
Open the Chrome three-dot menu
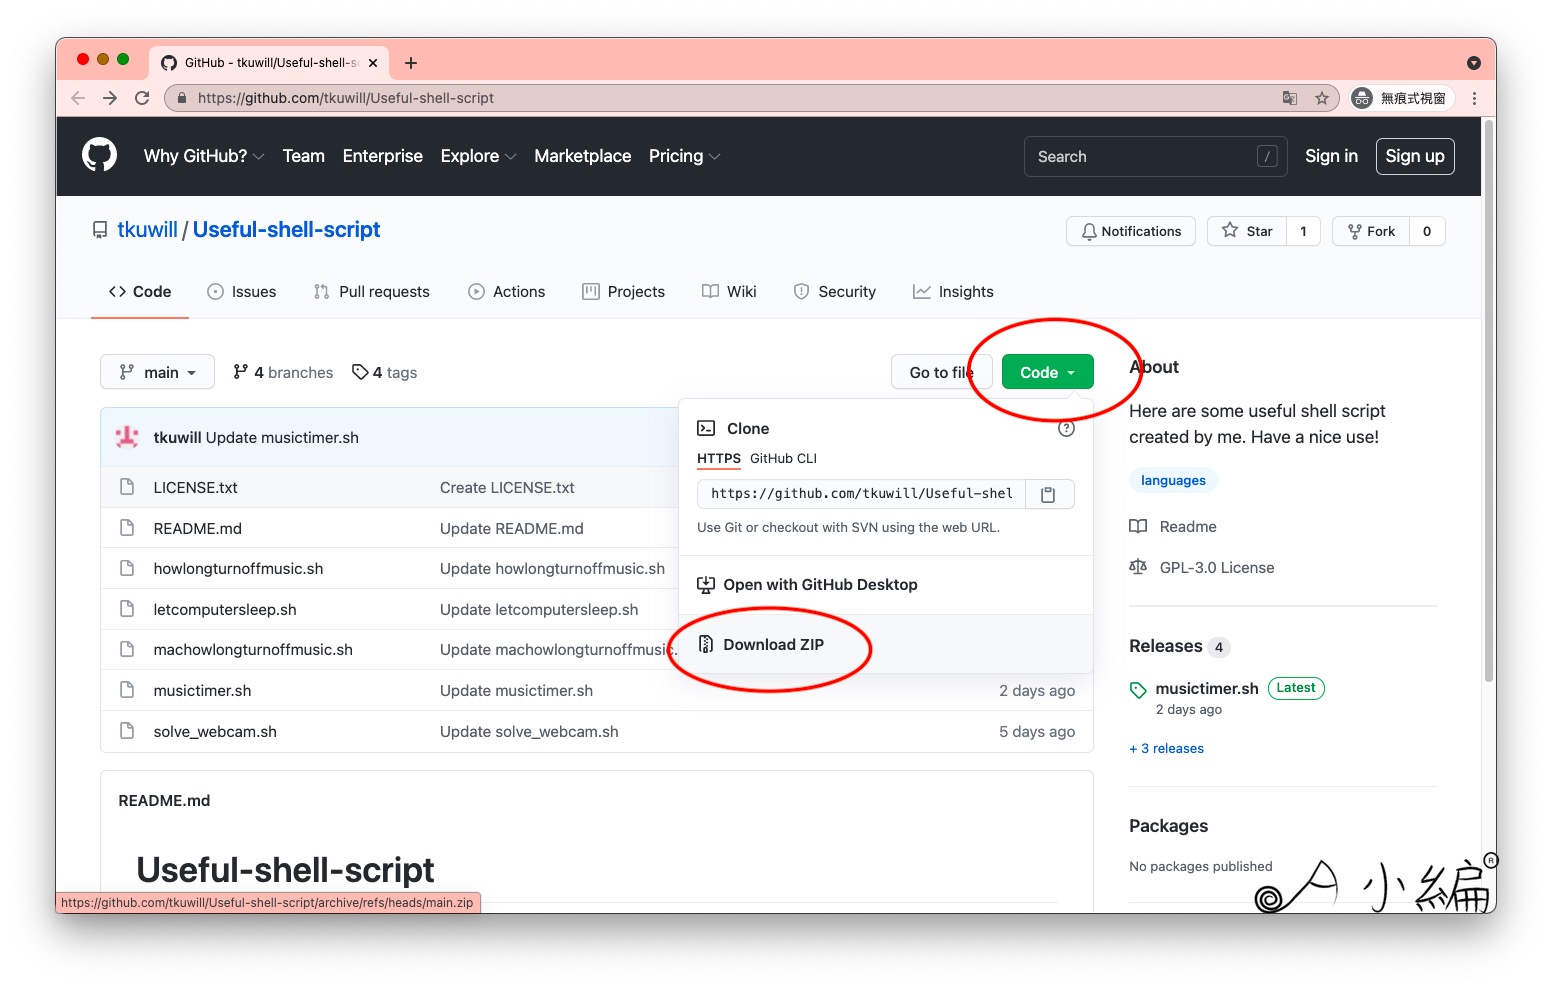click(1474, 98)
